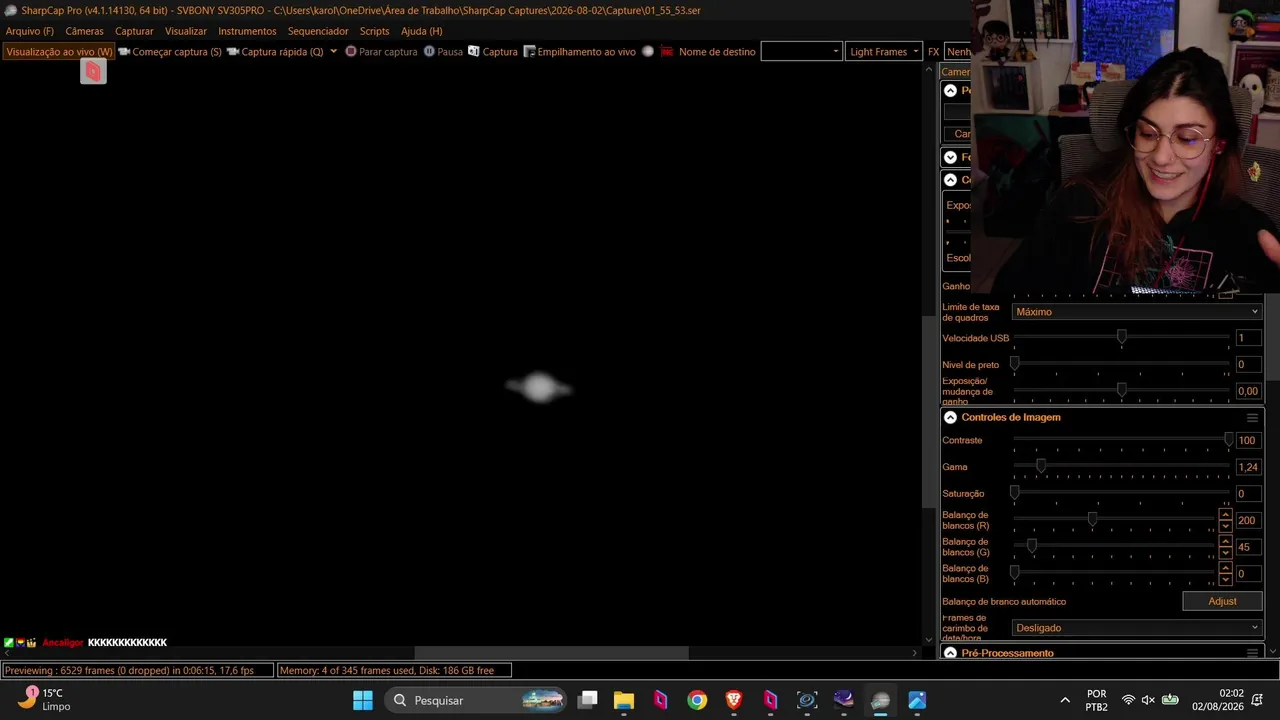
Task: Expand the Pré-Processamento section
Action: tap(950, 653)
